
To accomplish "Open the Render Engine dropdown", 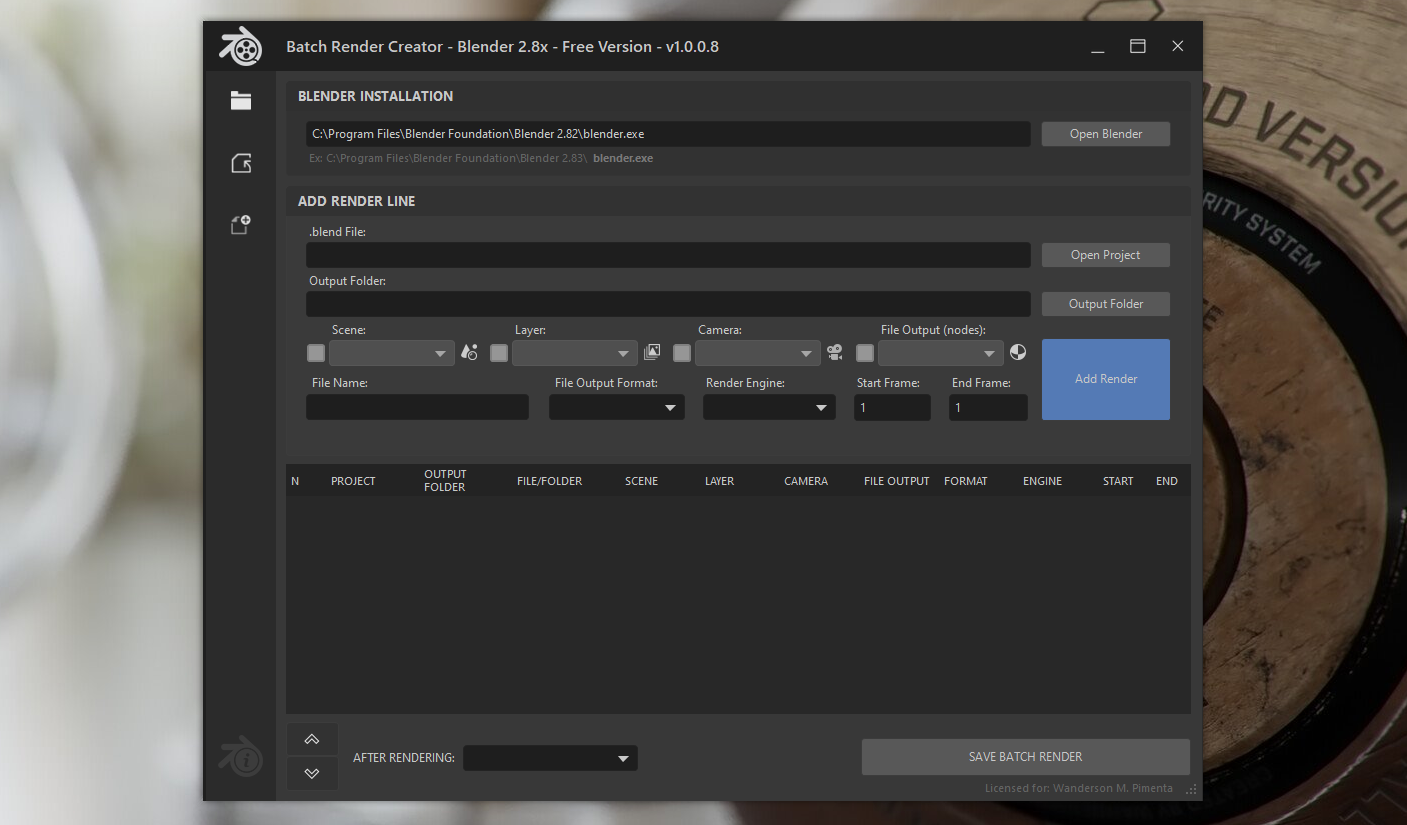I will pyautogui.click(x=768, y=407).
